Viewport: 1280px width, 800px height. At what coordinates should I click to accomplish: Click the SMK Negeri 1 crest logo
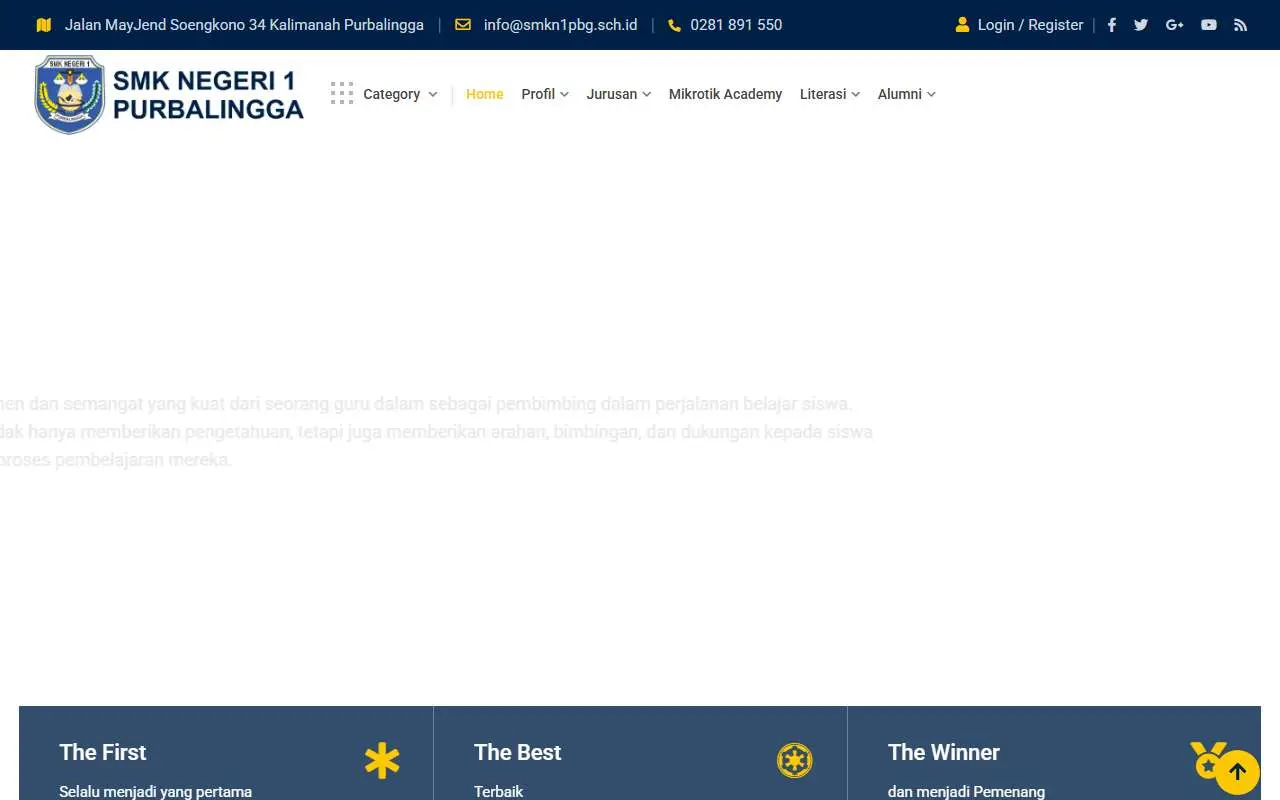[69, 95]
